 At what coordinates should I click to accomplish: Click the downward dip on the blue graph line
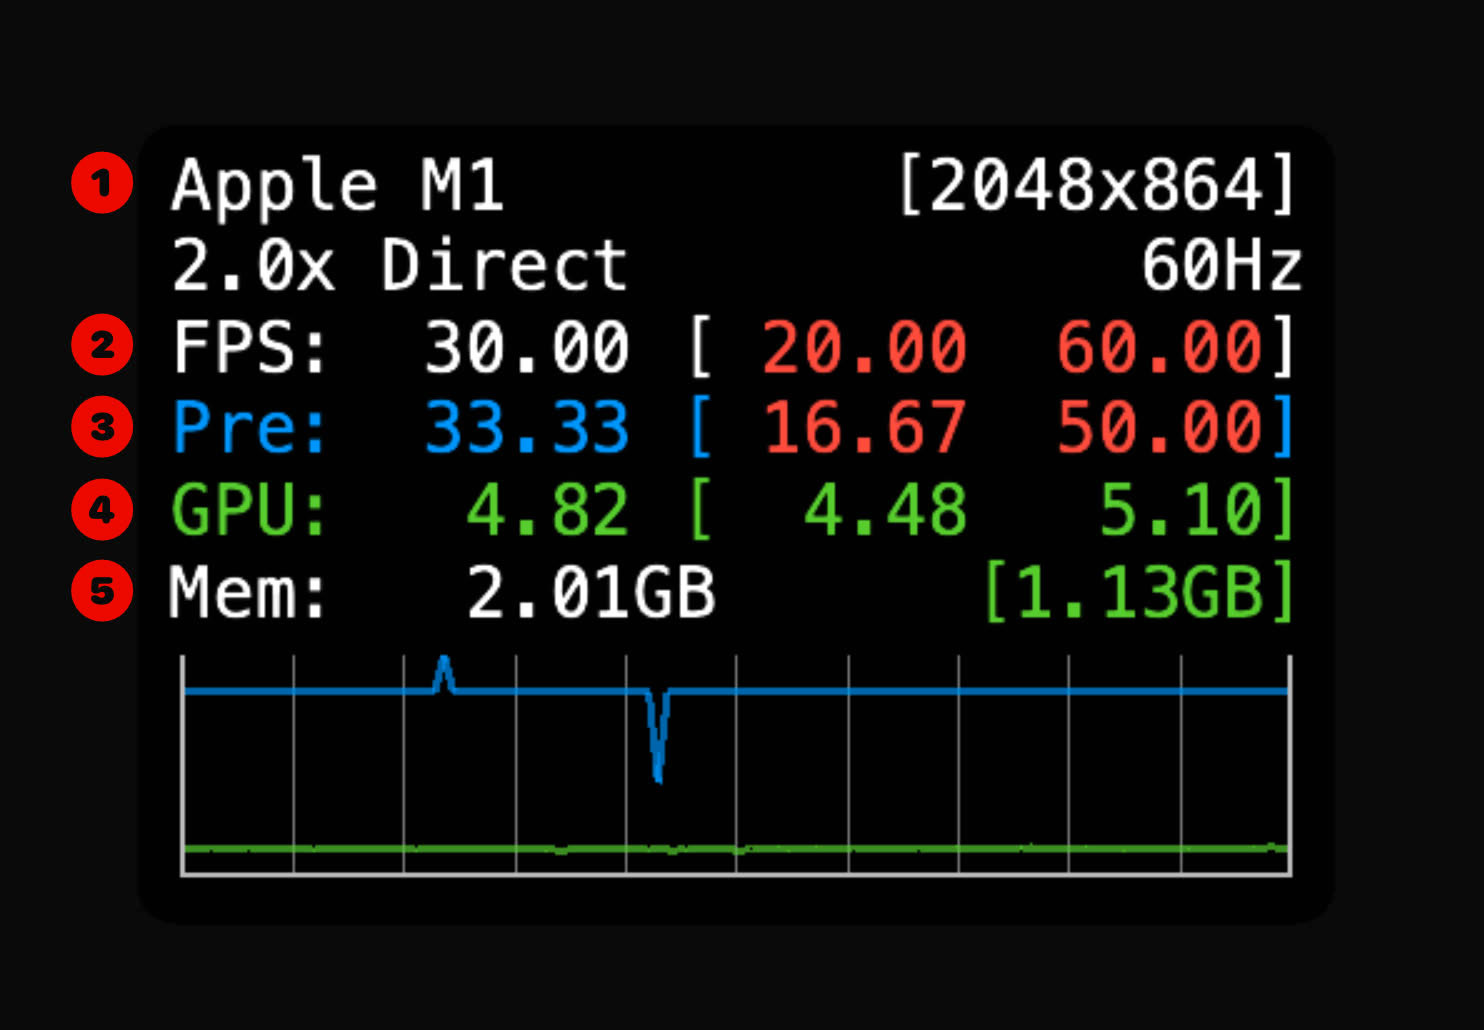[657, 737]
